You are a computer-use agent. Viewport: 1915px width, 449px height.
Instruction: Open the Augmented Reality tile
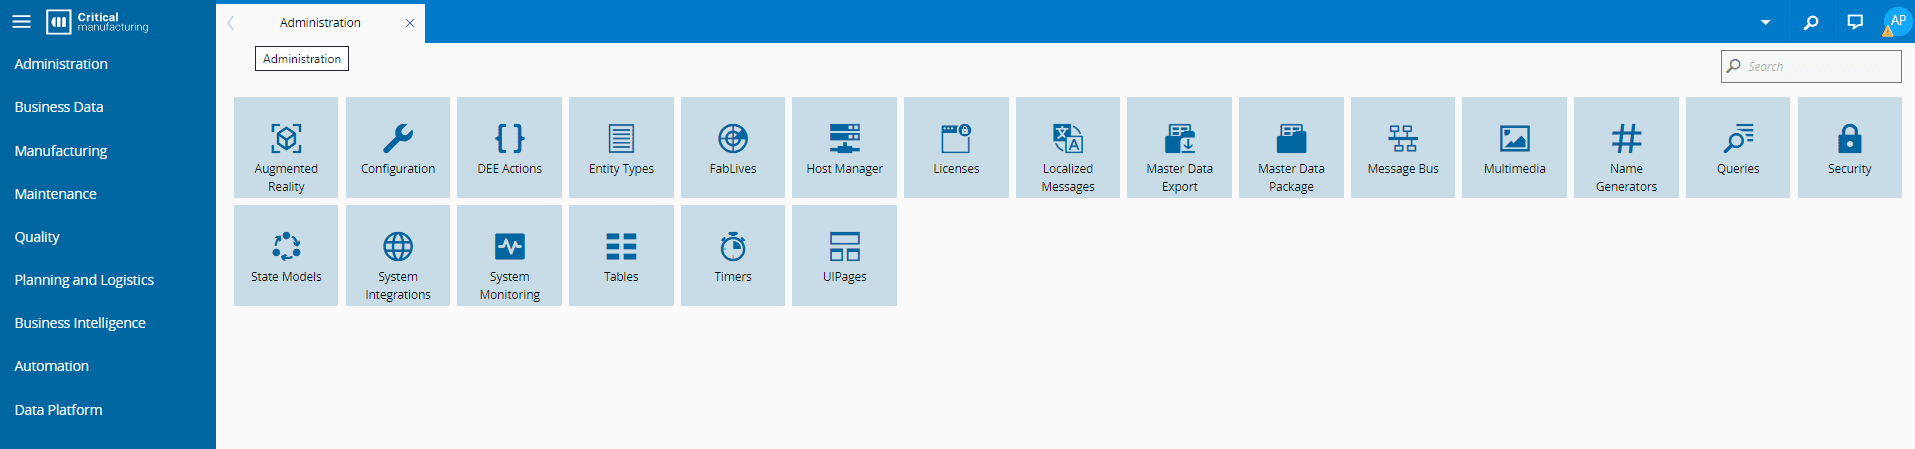coord(286,147)
